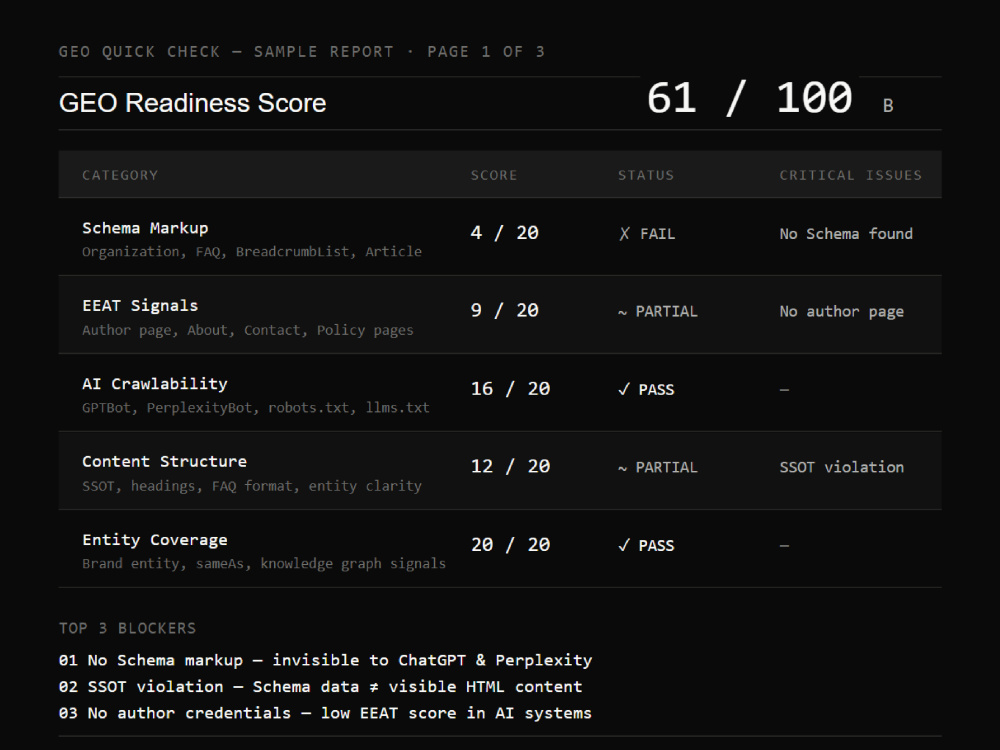
Task: Click blocker 03 'No author credentials' line
Action: click(325, 713)
